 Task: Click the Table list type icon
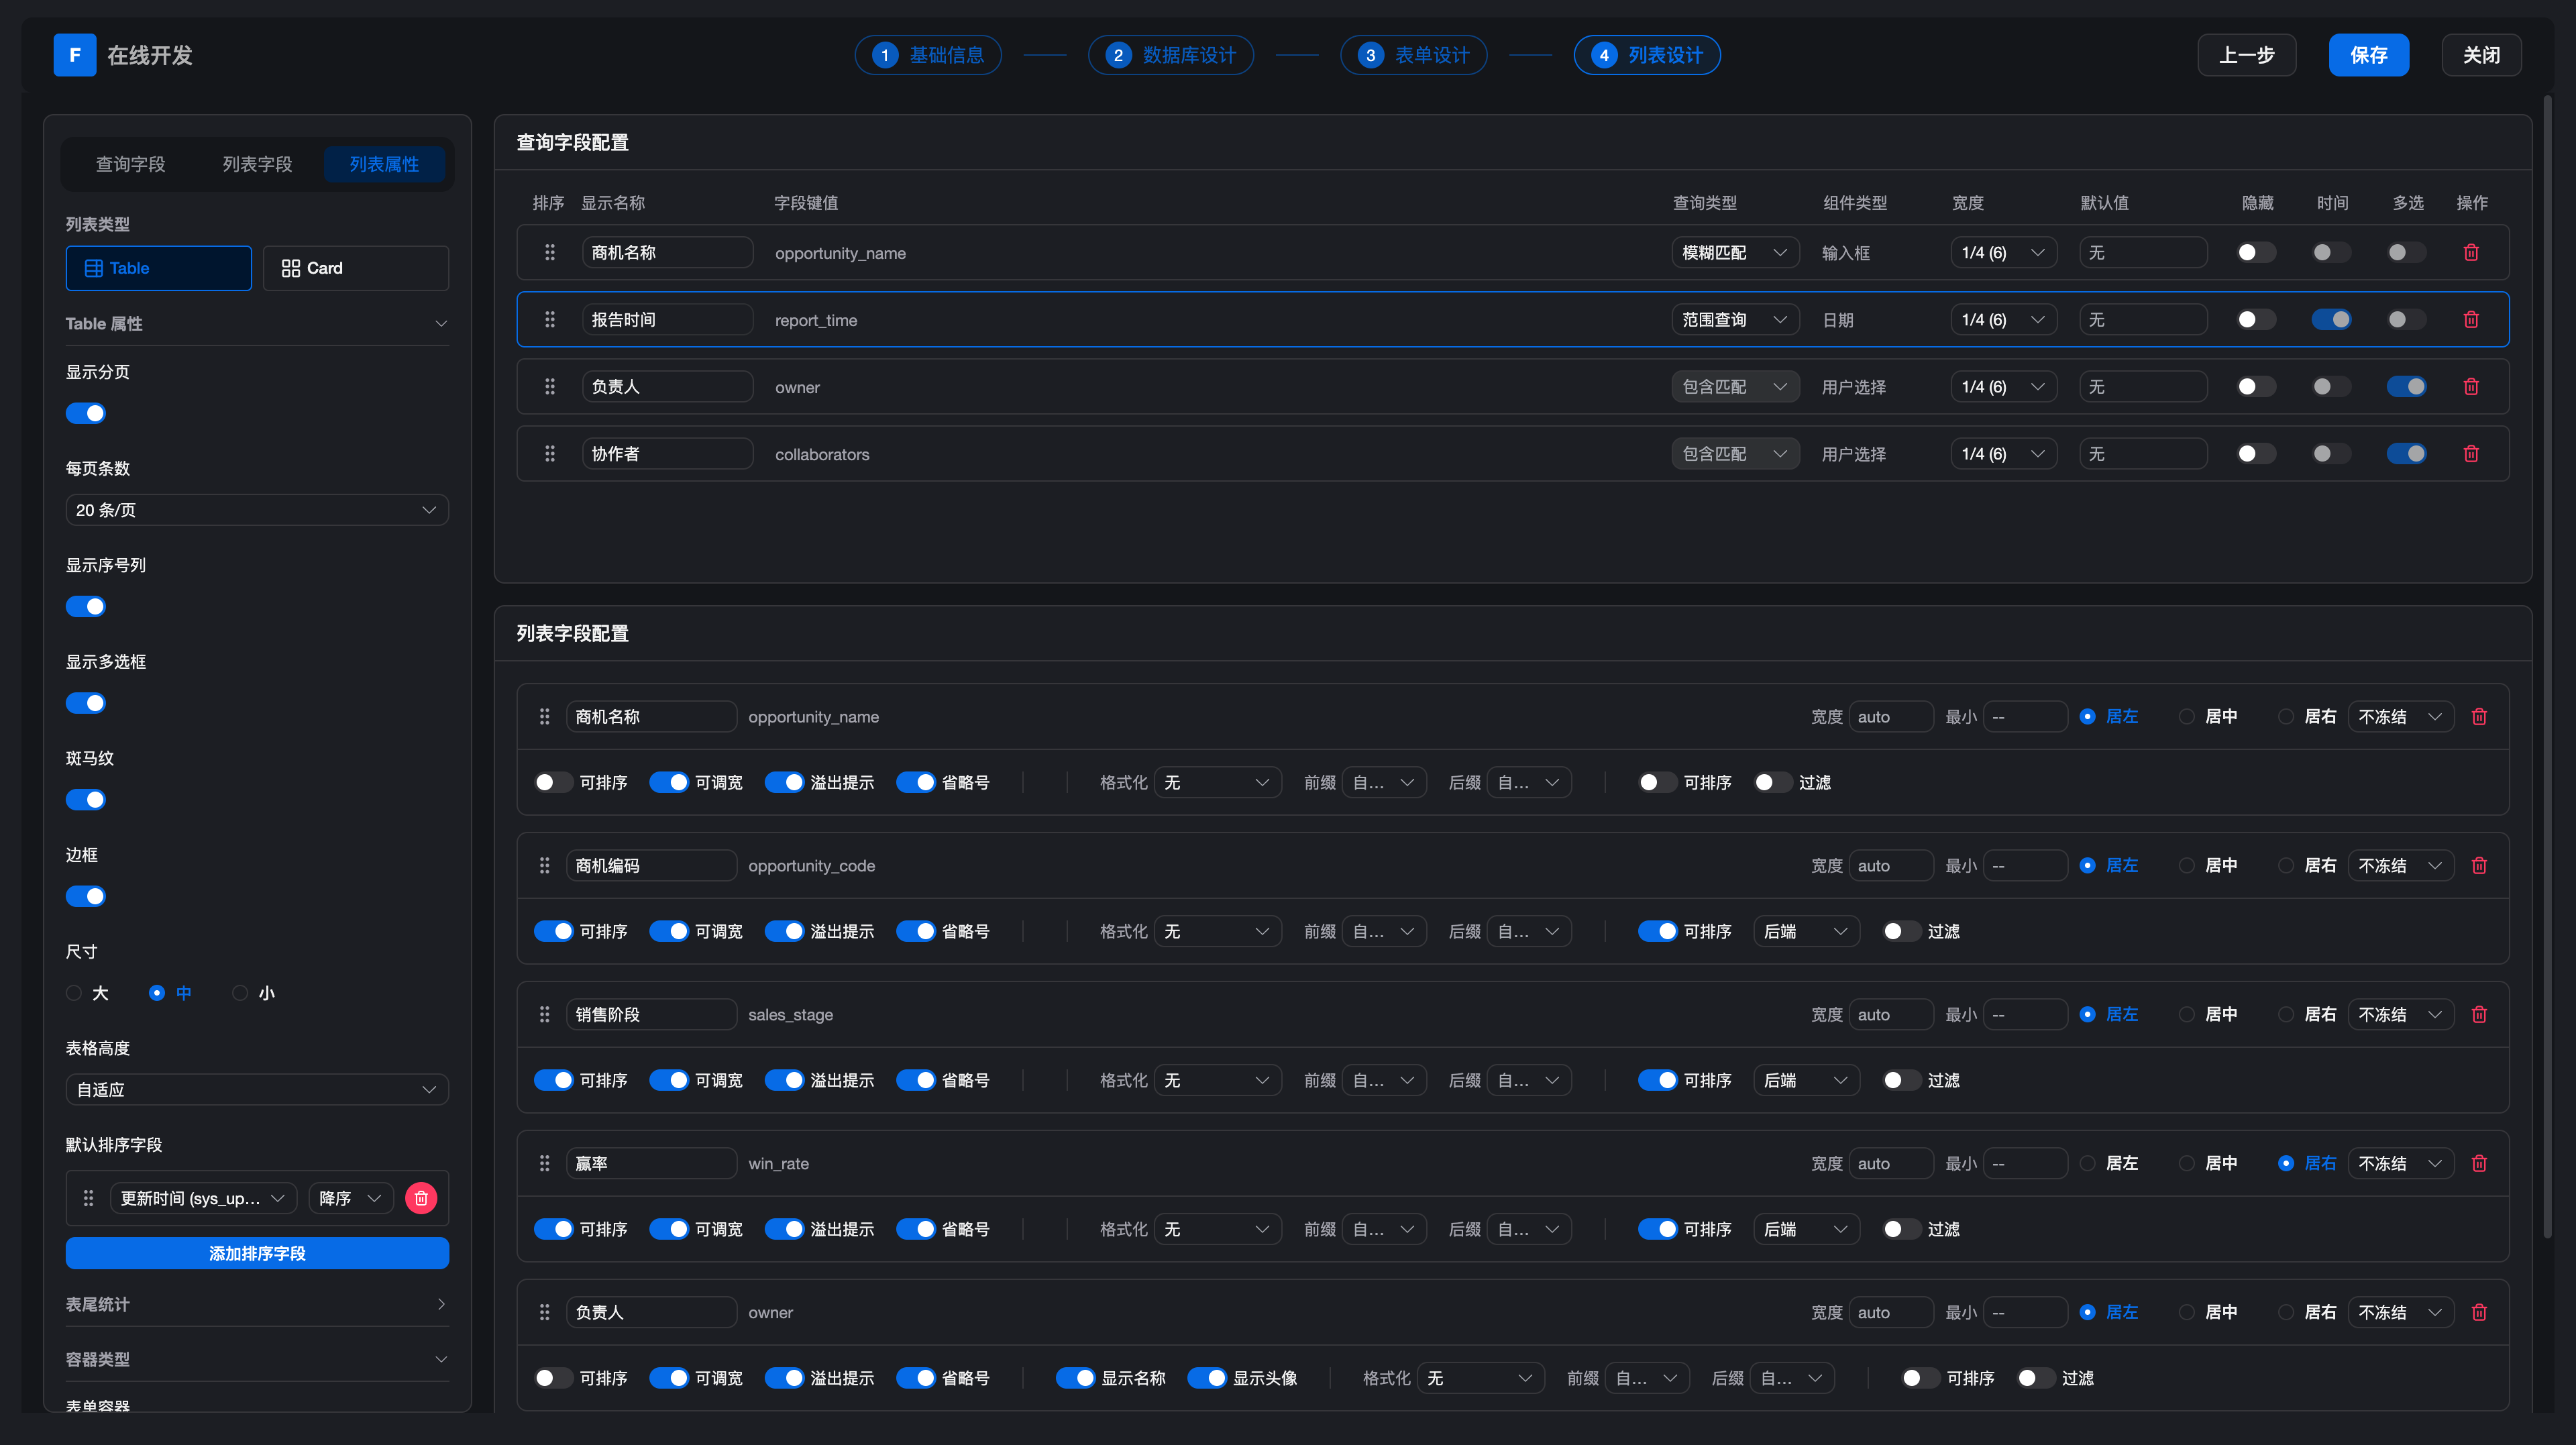(x=94, y=268)
